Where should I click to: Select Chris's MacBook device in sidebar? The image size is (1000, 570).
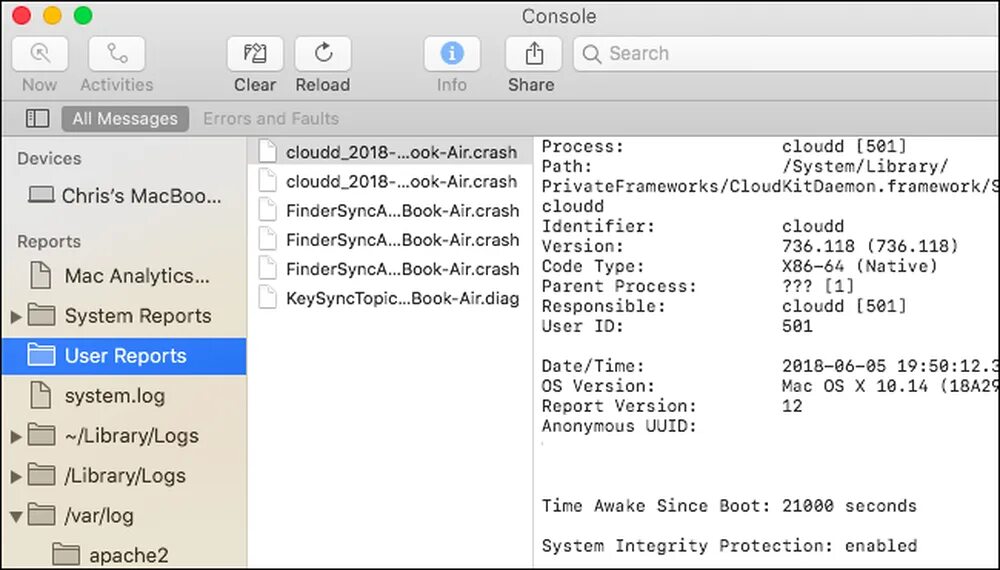(x=124, y=196)
